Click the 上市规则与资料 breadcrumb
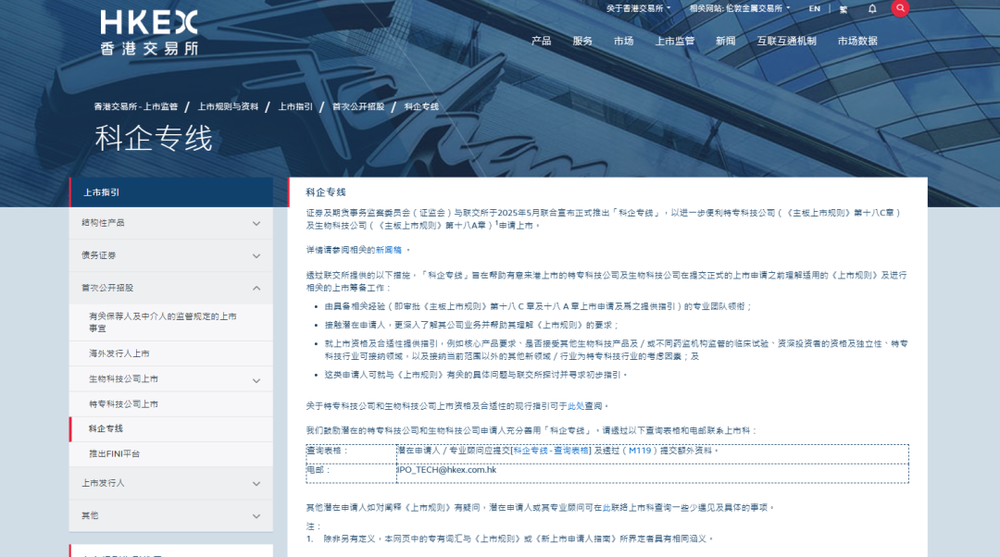 tap(228, 106)
